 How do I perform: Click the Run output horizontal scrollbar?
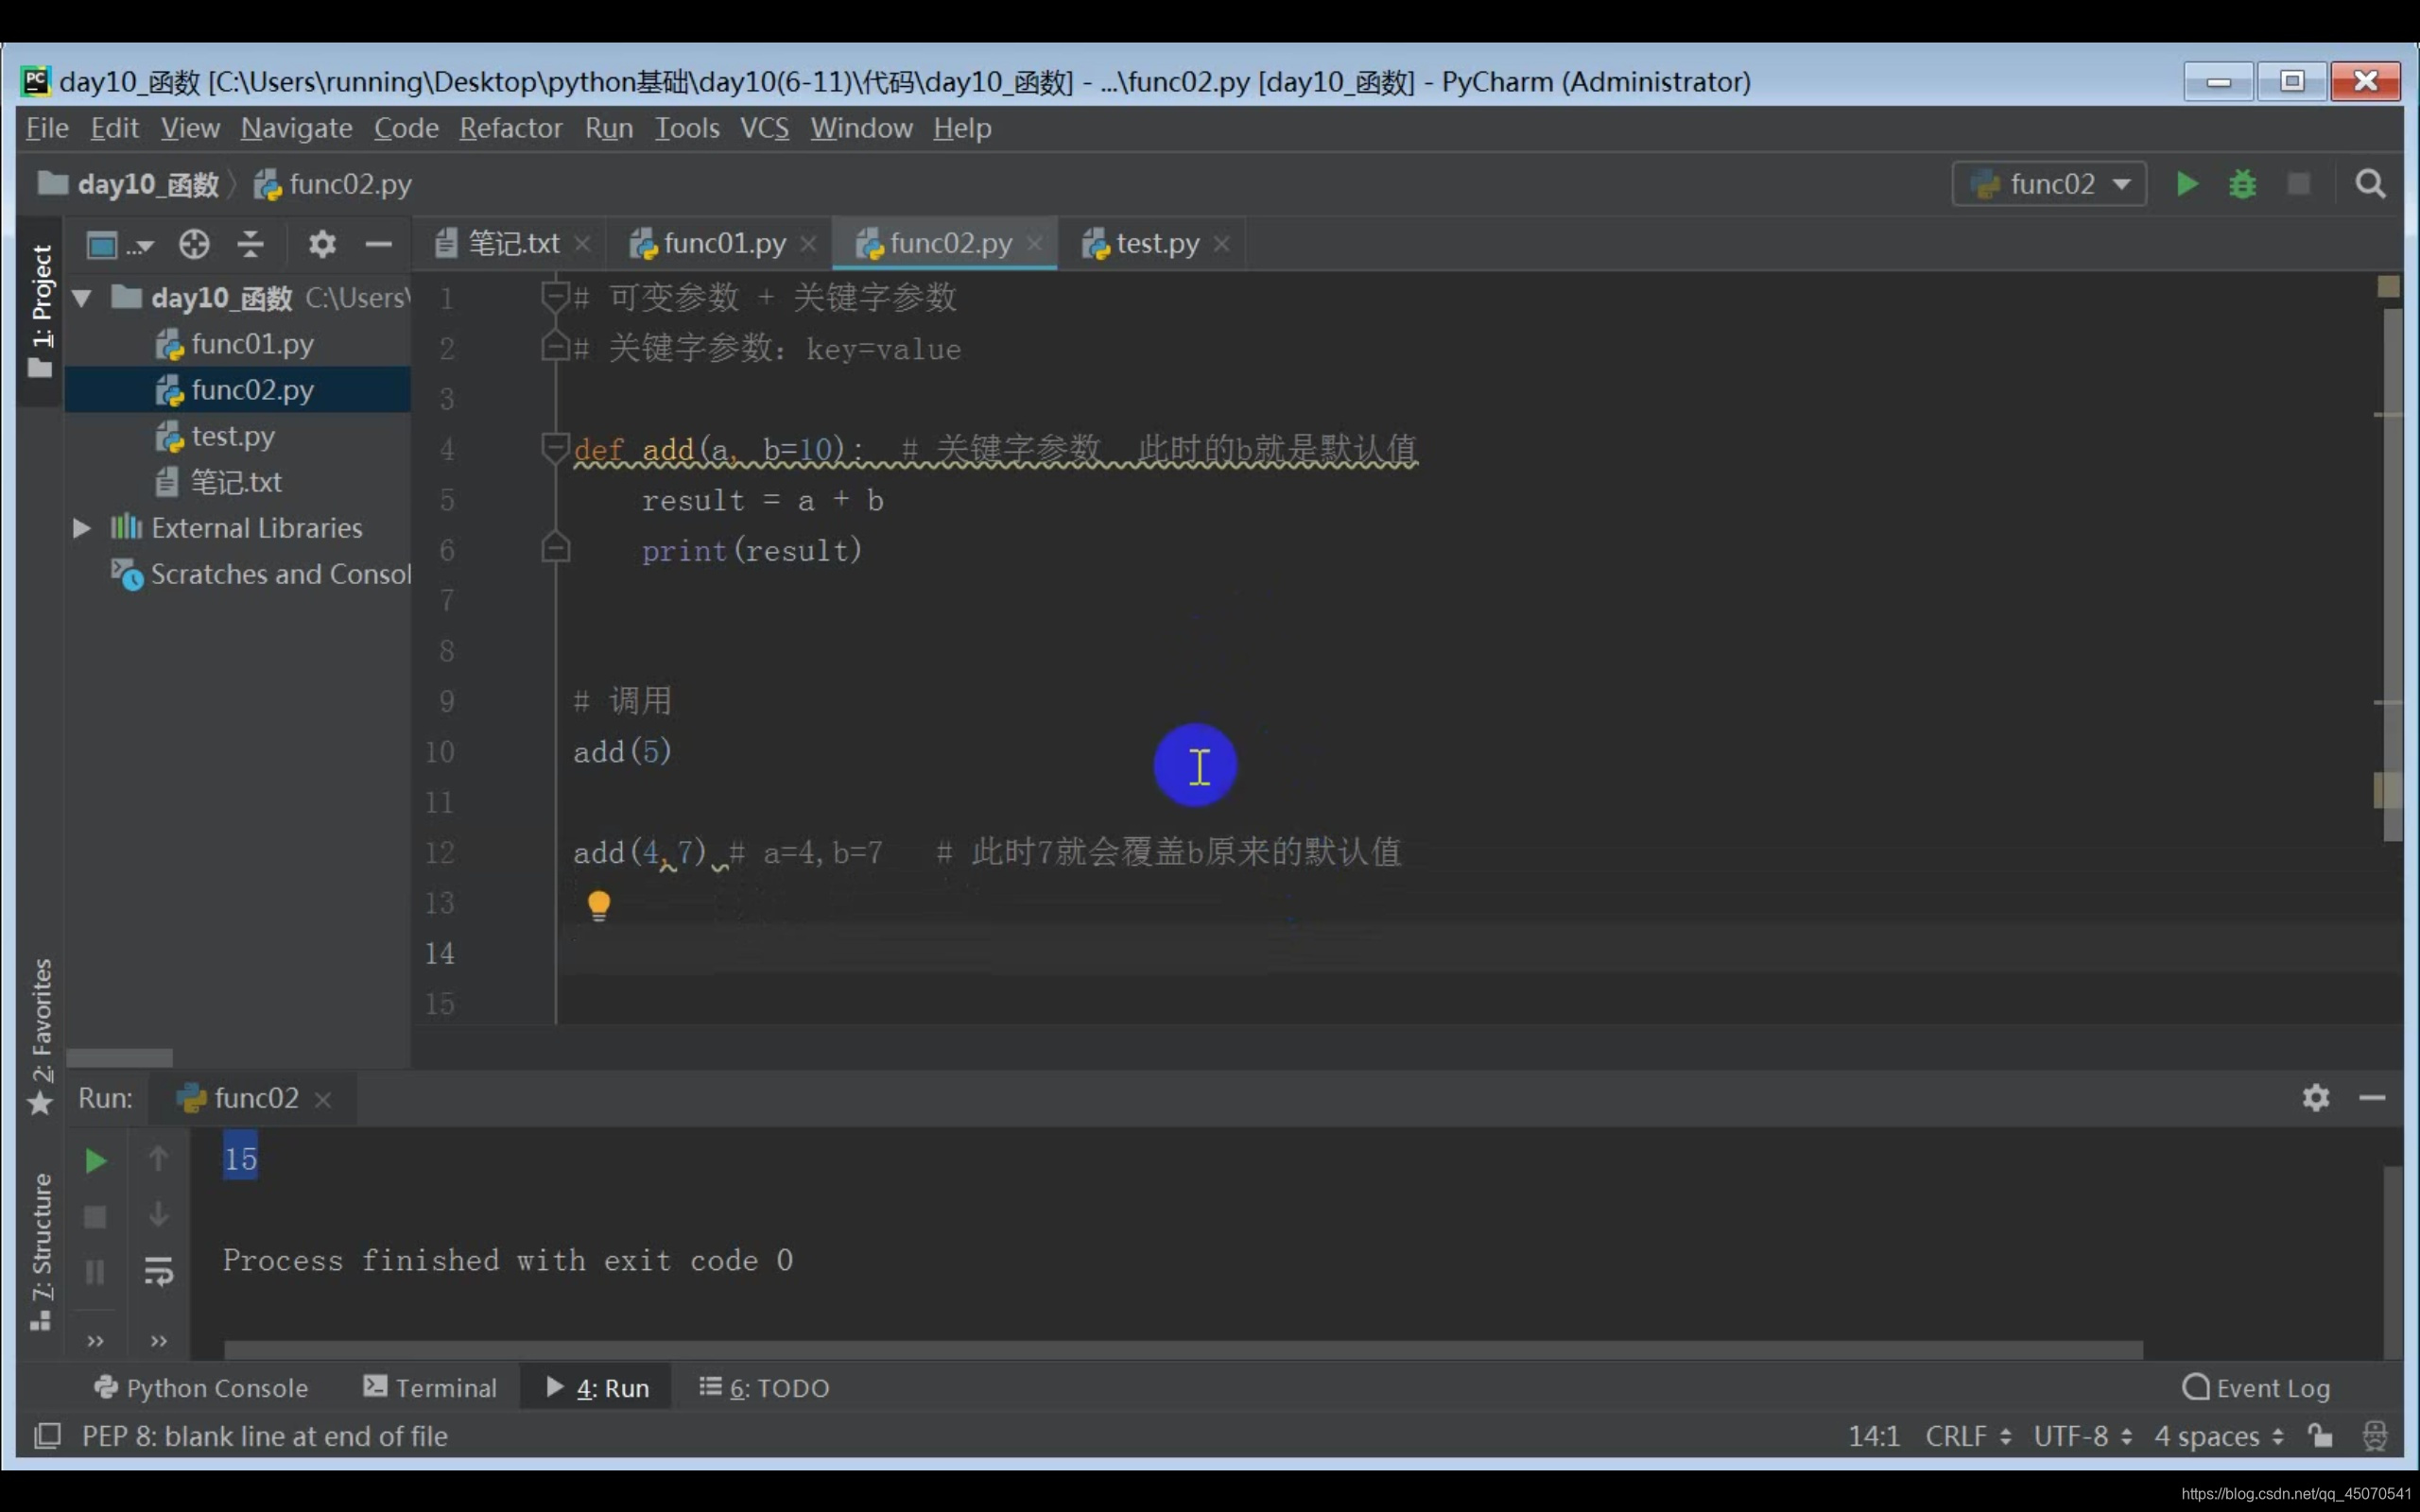(1182, 1350)
